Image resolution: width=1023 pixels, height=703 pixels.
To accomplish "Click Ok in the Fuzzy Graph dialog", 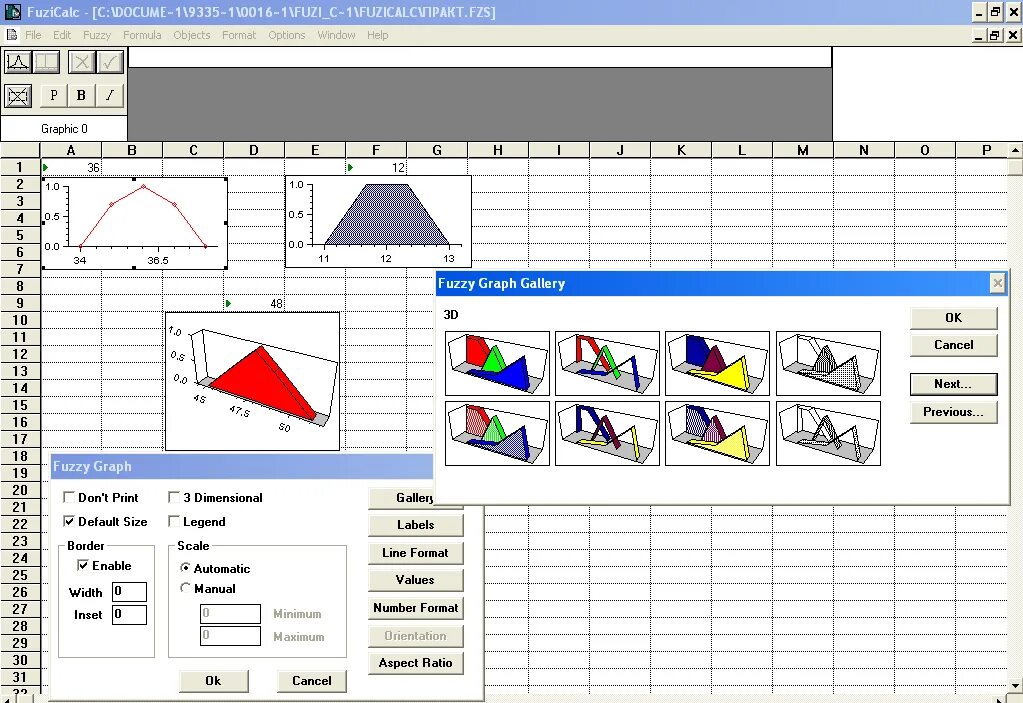I will tap(213, 681).
